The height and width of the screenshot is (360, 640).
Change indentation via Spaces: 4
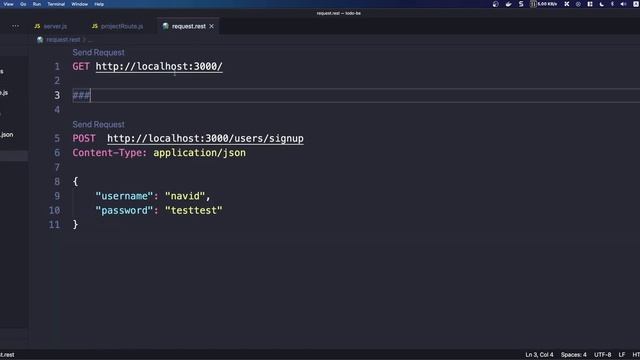[x=573, y=355]
